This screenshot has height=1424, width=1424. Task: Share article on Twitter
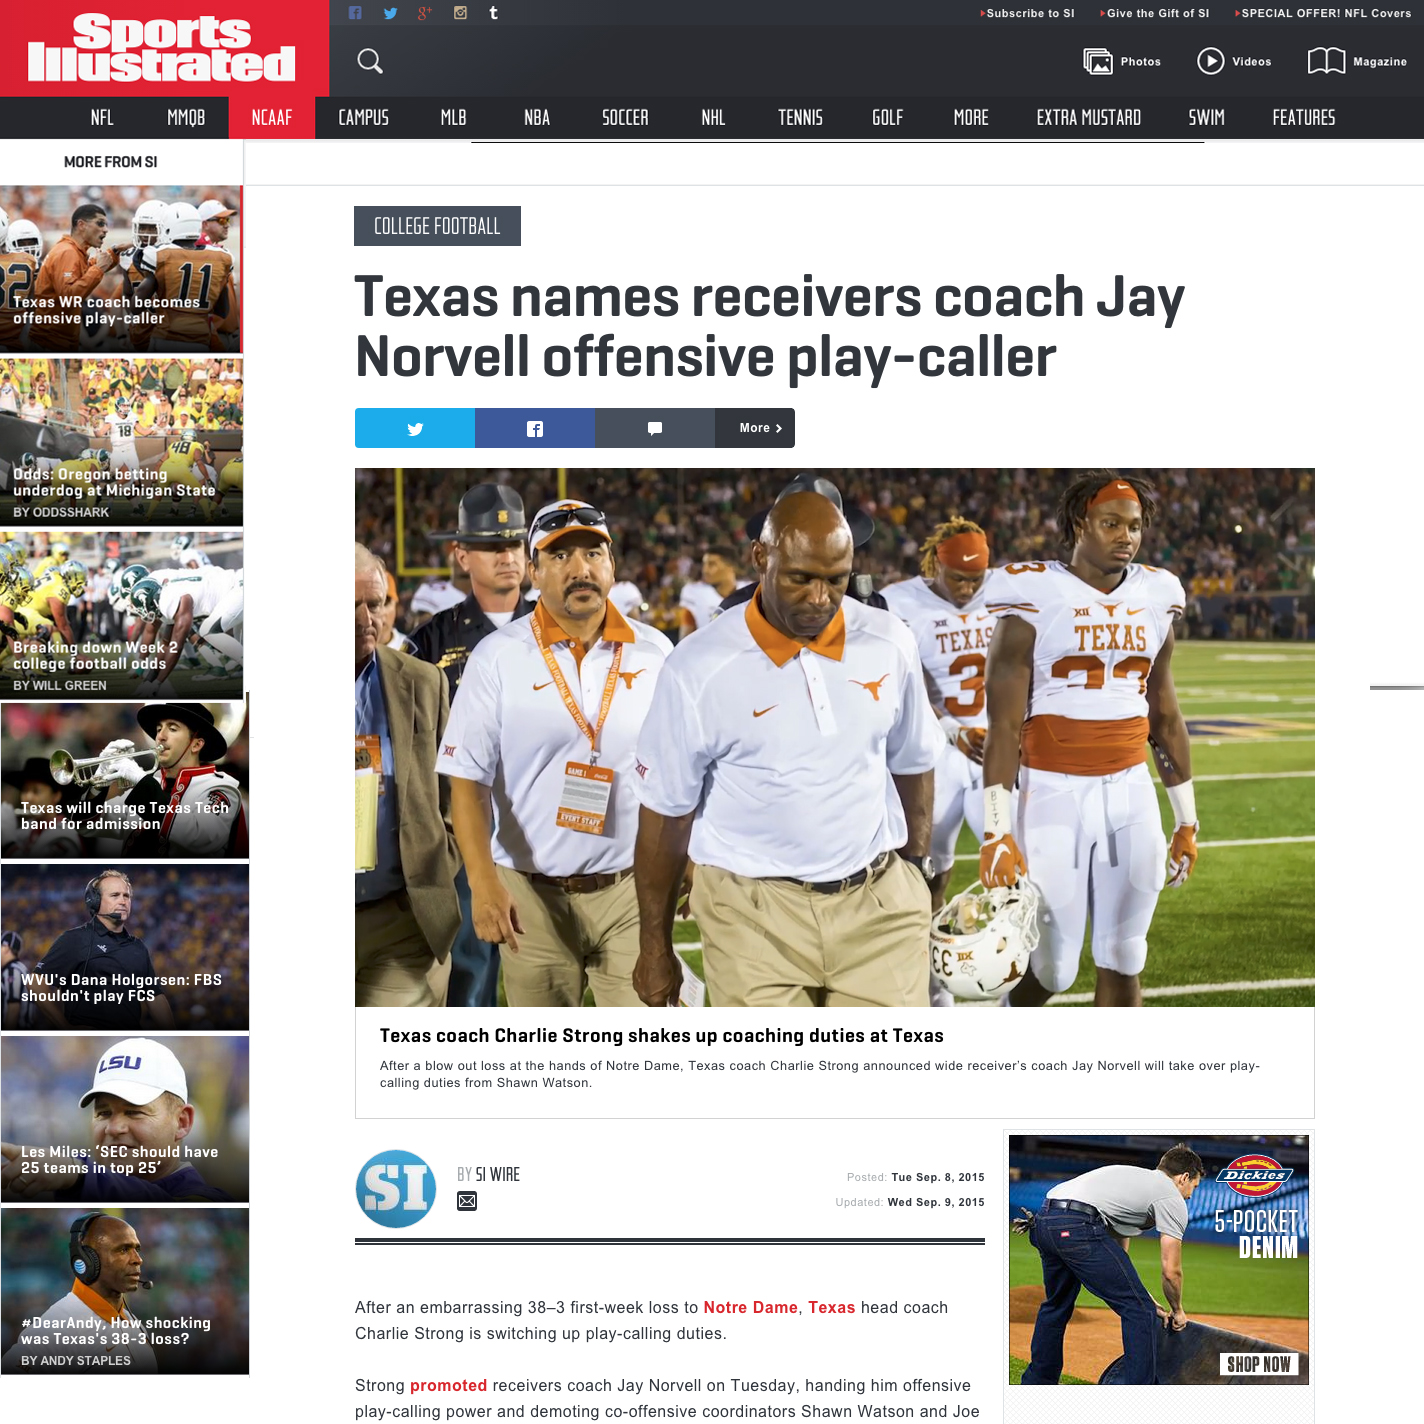pos(415,428)
